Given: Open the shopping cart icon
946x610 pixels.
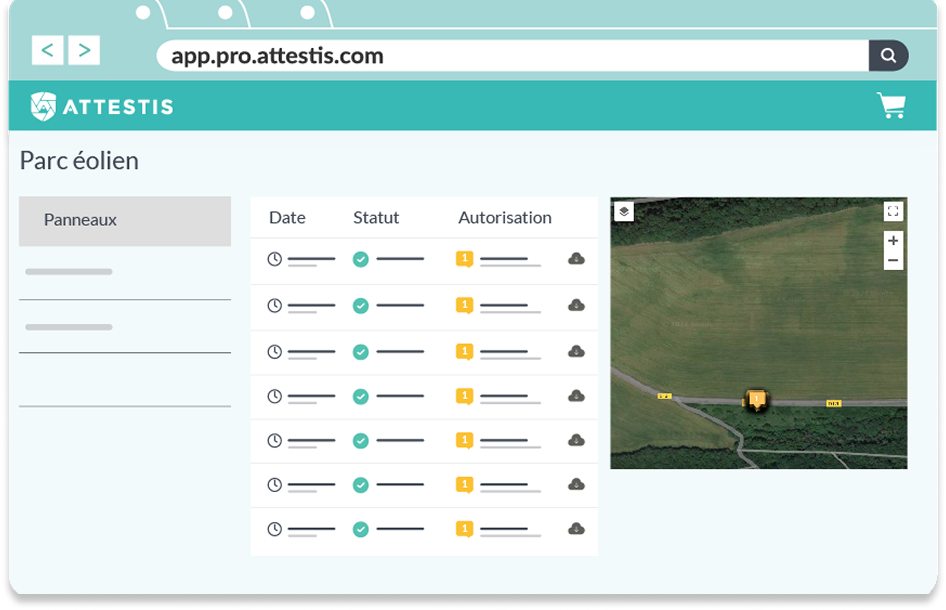Looking at the screenshot, I should click(x=891, y=106).
